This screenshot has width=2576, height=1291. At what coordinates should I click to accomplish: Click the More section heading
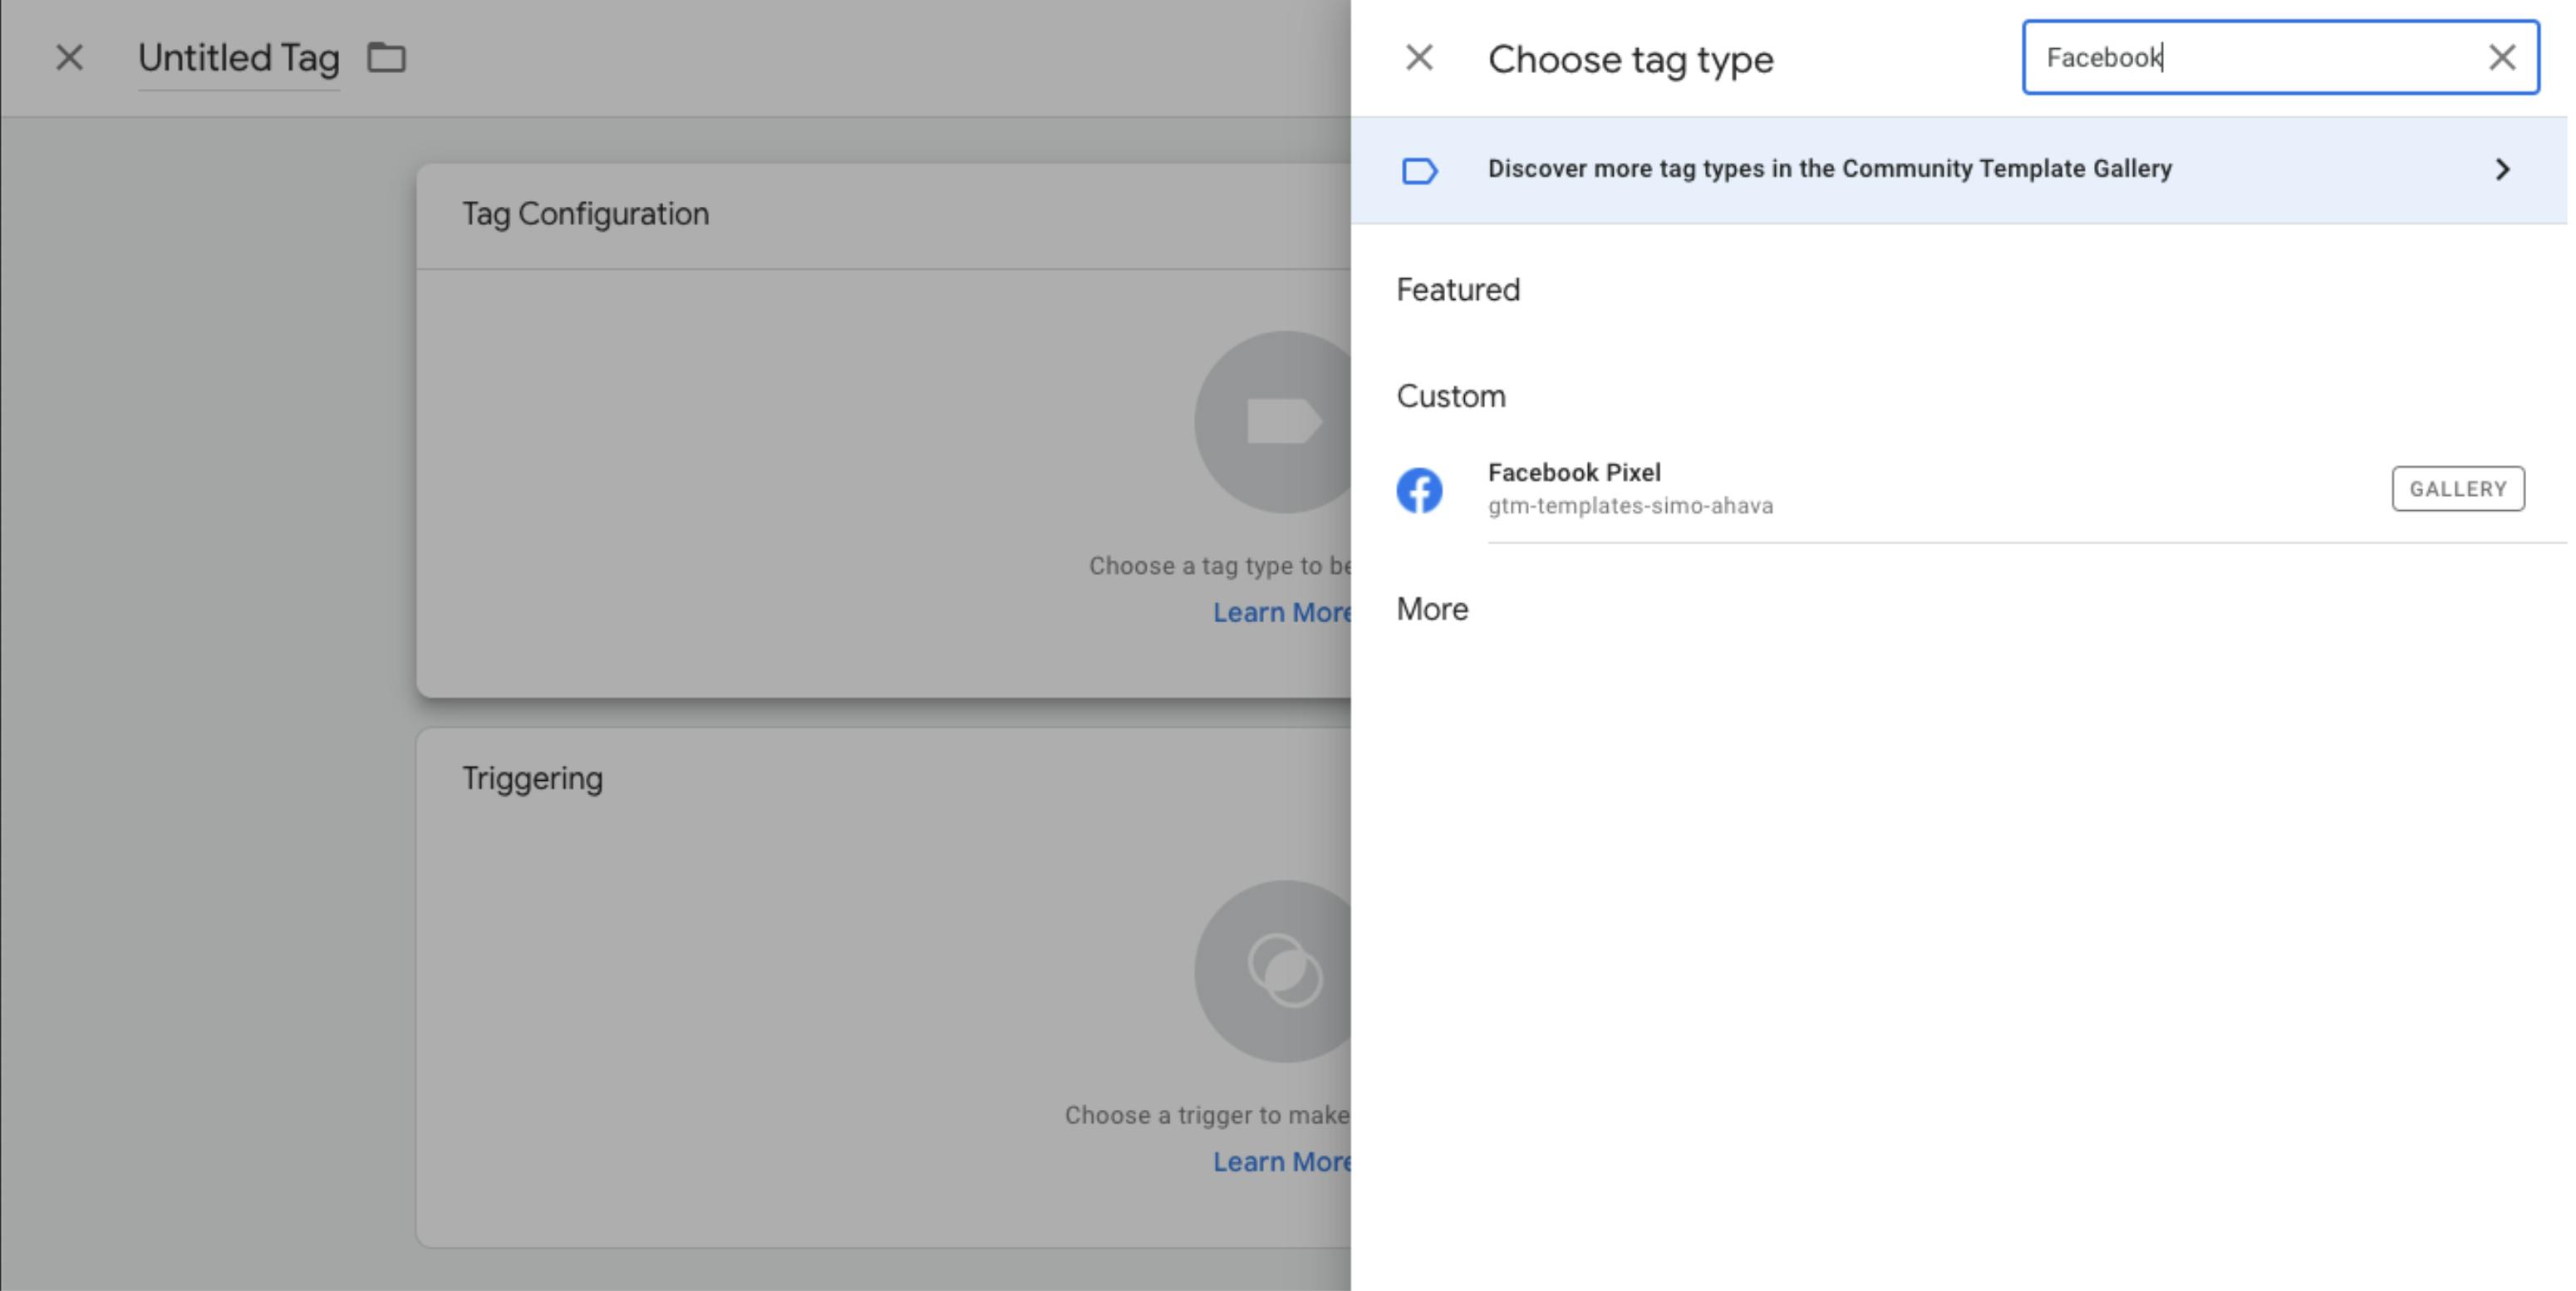(x=1432, y=609)
